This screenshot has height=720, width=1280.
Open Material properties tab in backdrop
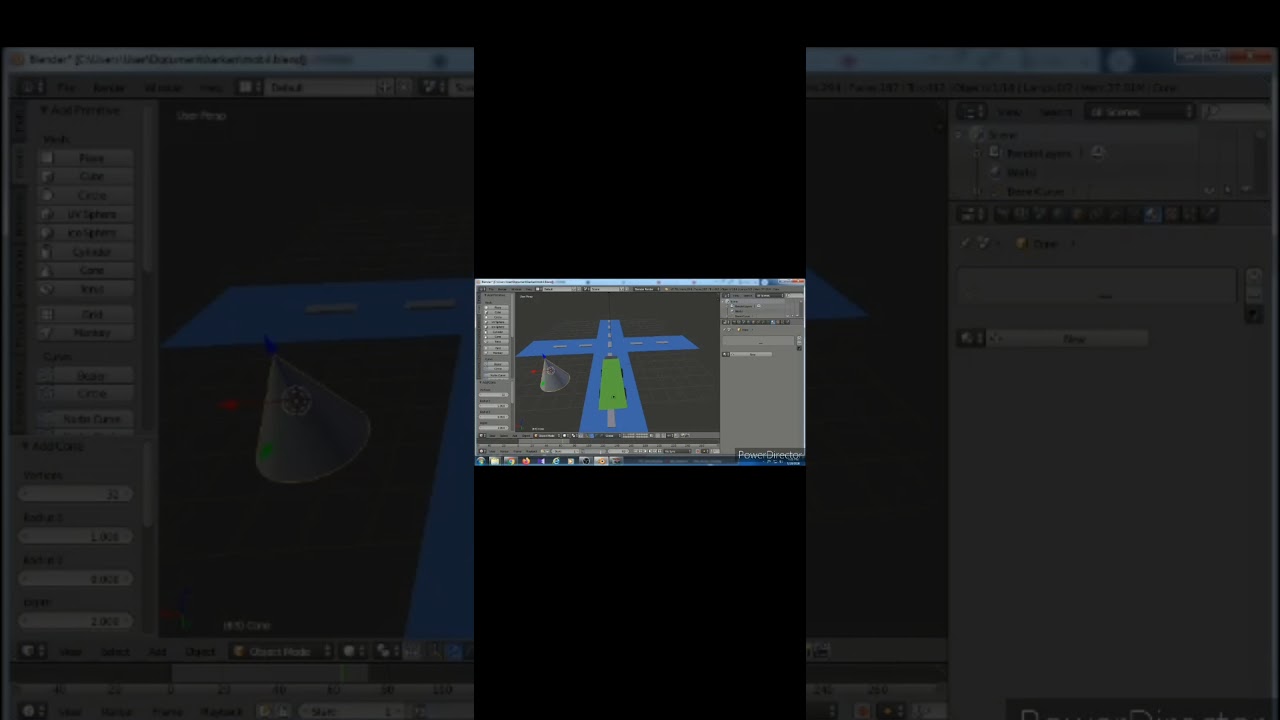pyautogui.click(x=1153, y=214)
